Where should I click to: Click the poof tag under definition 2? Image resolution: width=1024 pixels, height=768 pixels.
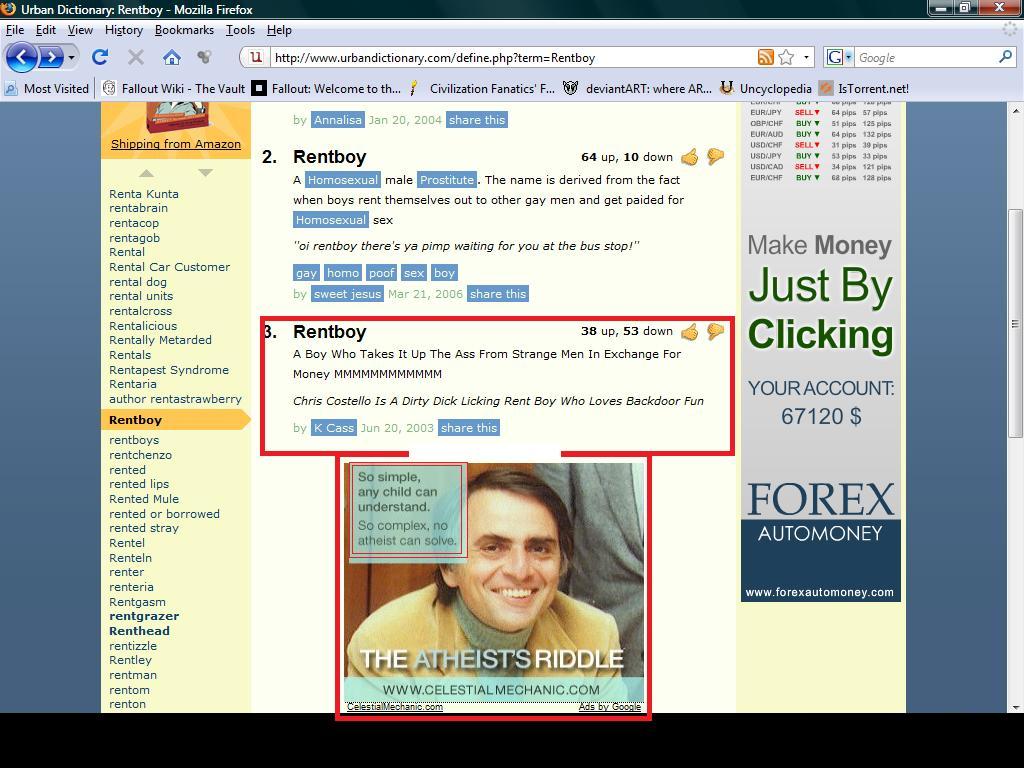381,273
